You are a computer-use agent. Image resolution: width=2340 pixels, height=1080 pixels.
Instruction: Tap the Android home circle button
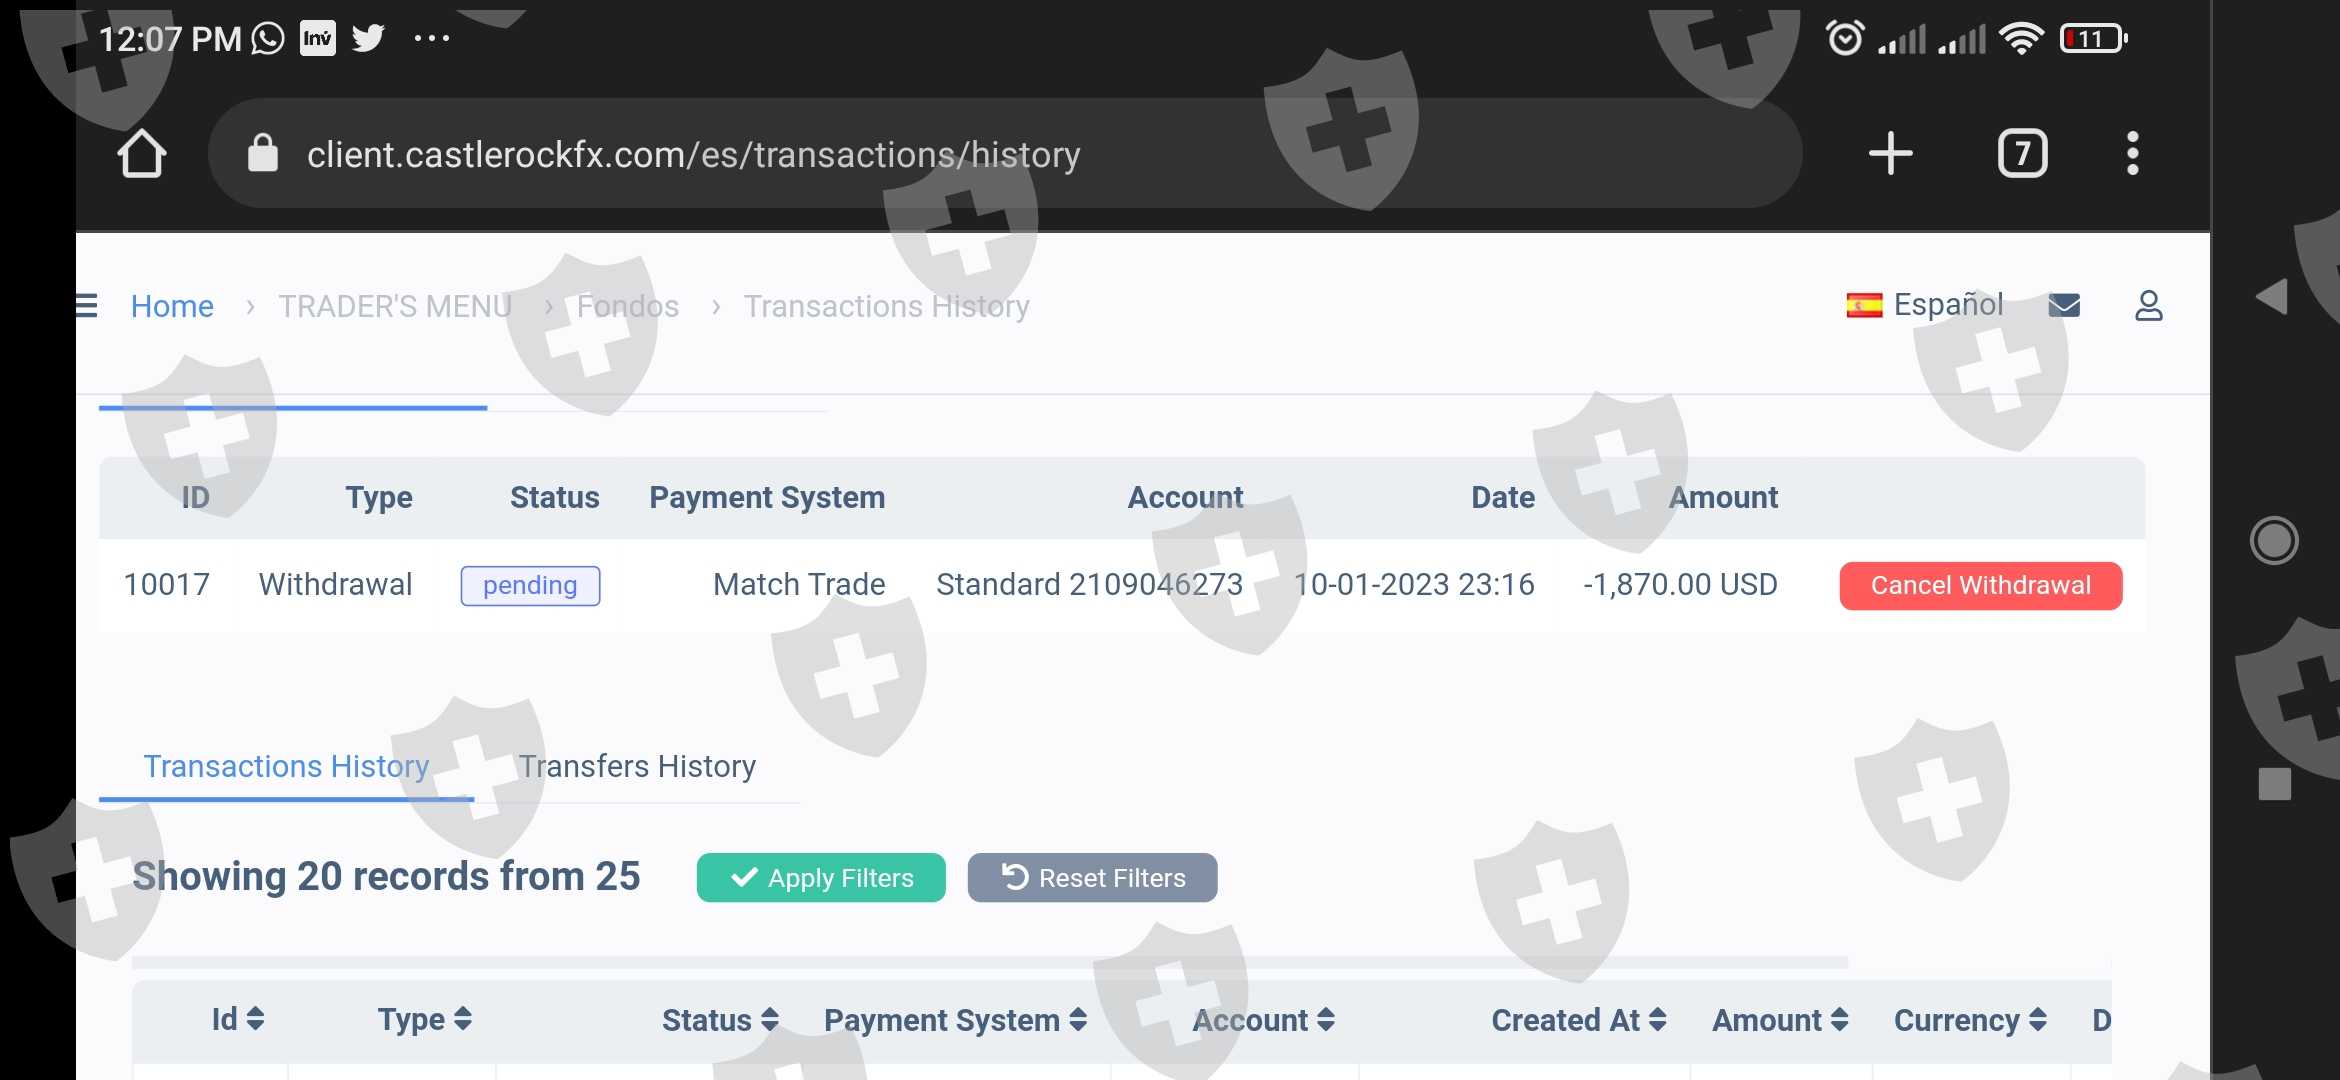(2274, 541)
